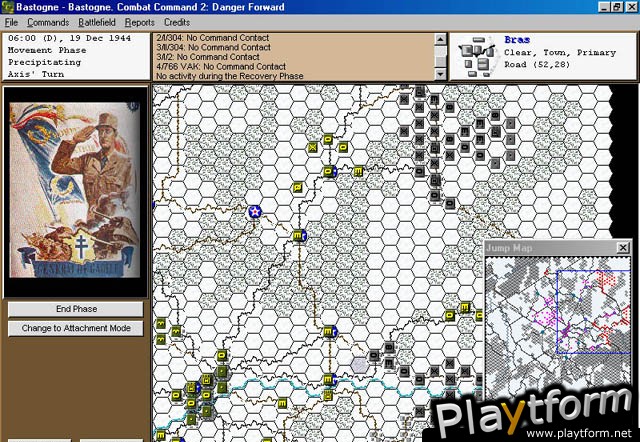Select yellow blue-badged unit nearest the star marker

point(300,235)
